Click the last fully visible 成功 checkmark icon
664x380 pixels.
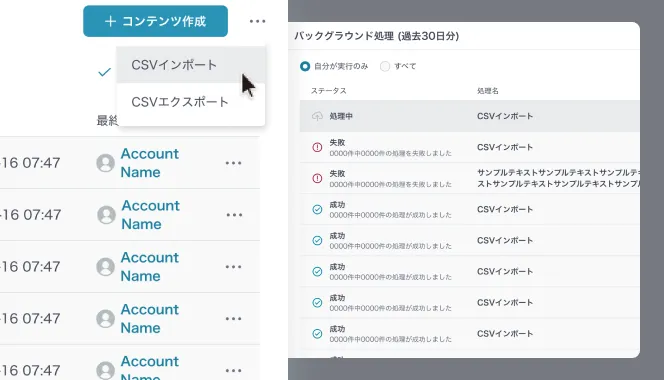pyautogui.click(x=317, y=333)
